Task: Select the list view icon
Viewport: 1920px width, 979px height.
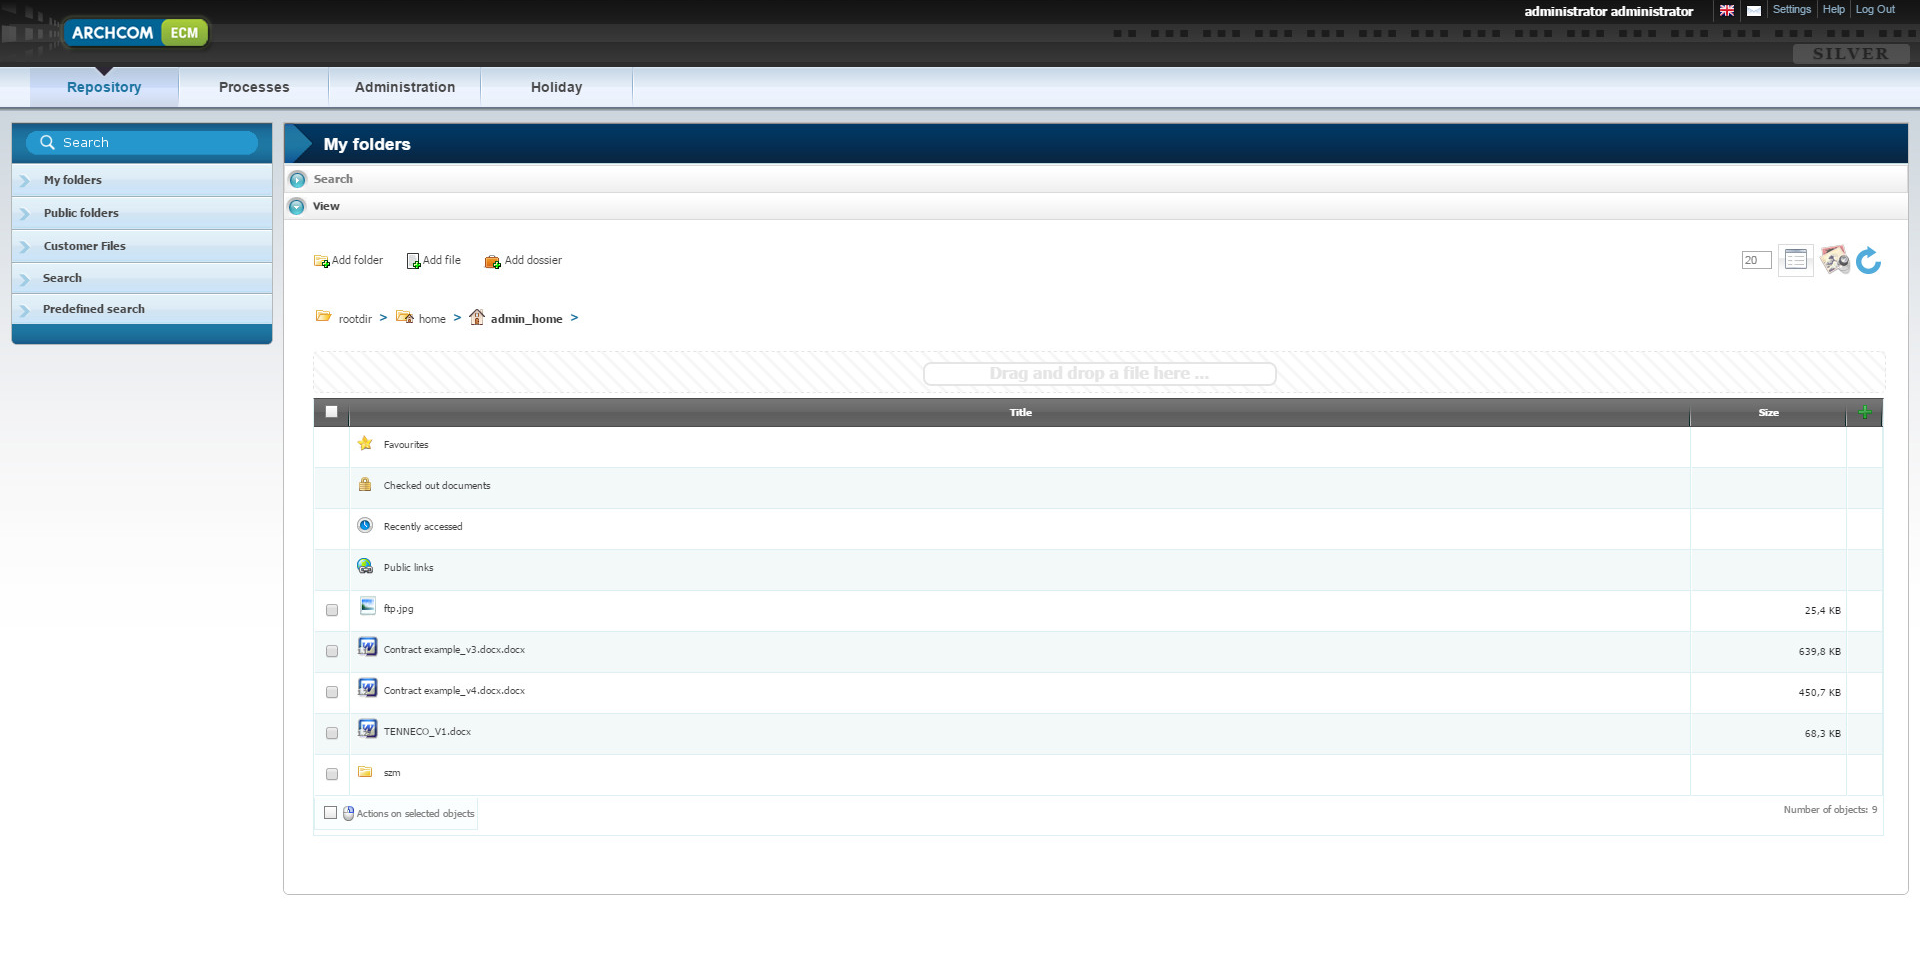Action: (1795, 260)
